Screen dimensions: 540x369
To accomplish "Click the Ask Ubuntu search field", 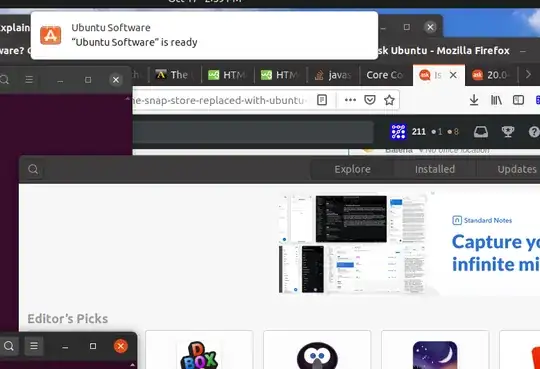I will tap(253, 132).
